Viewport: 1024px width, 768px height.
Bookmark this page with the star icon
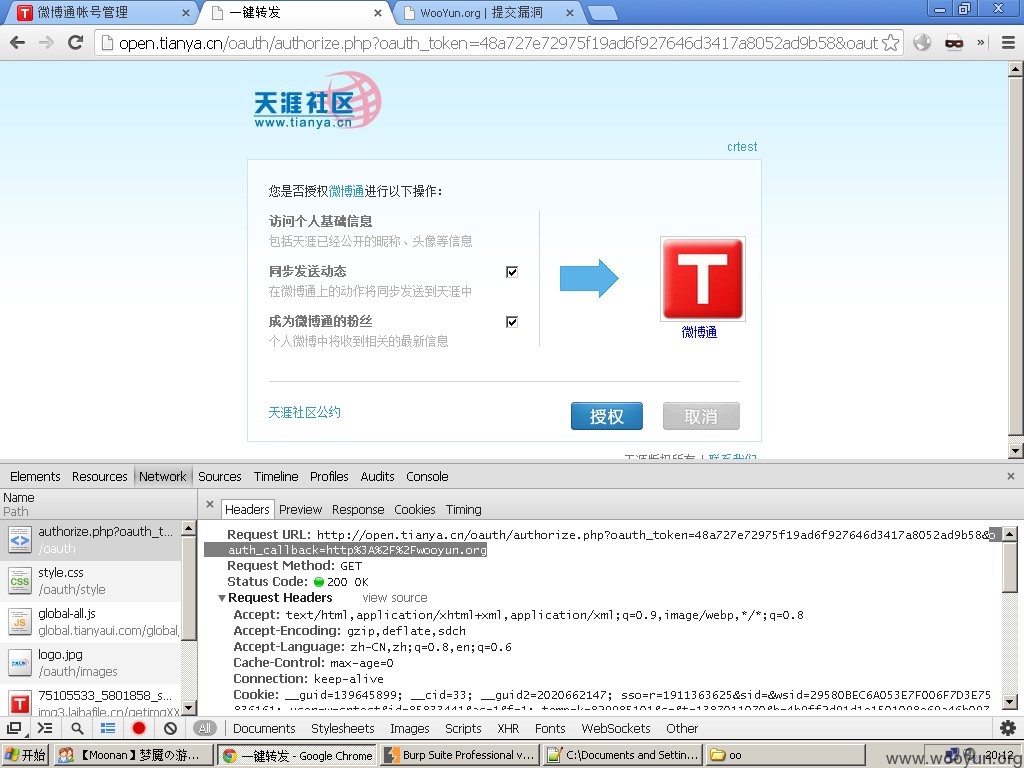point(890,43)
